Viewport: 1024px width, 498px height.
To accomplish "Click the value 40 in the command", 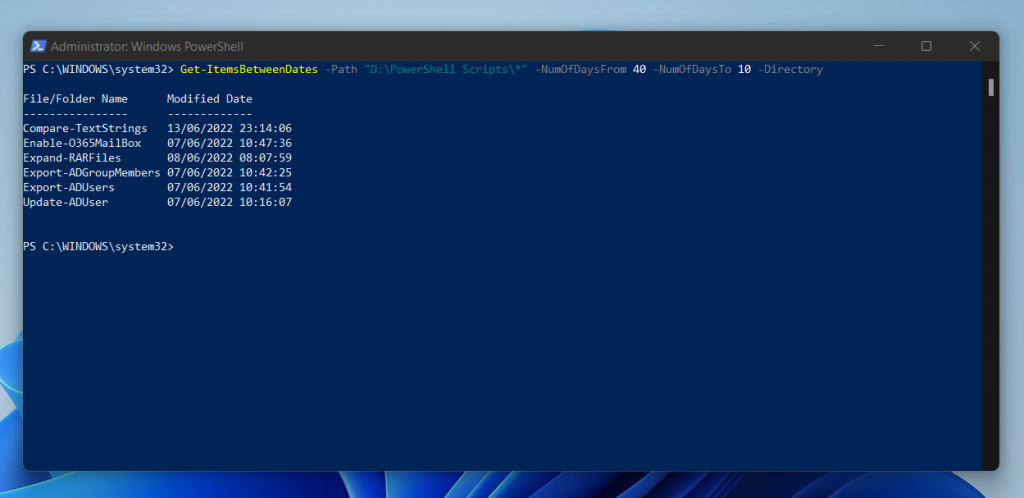I will [639, 69].
